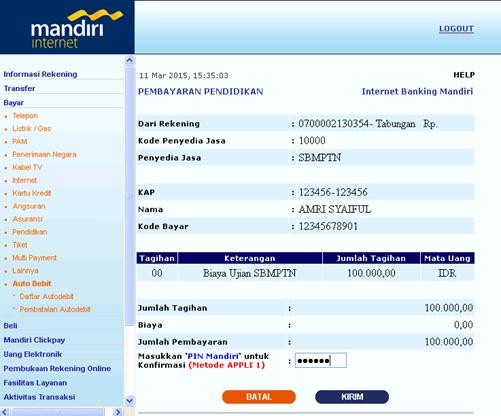
Task: Click Kode Penyedia Jasa value 10000
Action: (x=312, y=141)
